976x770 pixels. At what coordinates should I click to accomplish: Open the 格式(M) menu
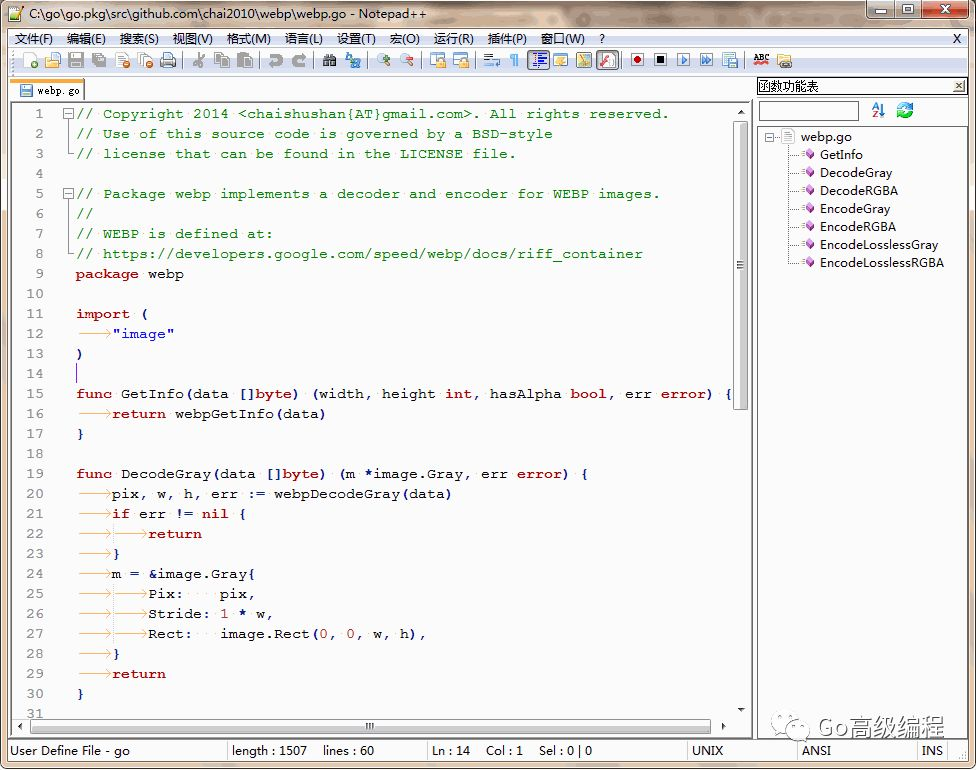coord(248,39)
